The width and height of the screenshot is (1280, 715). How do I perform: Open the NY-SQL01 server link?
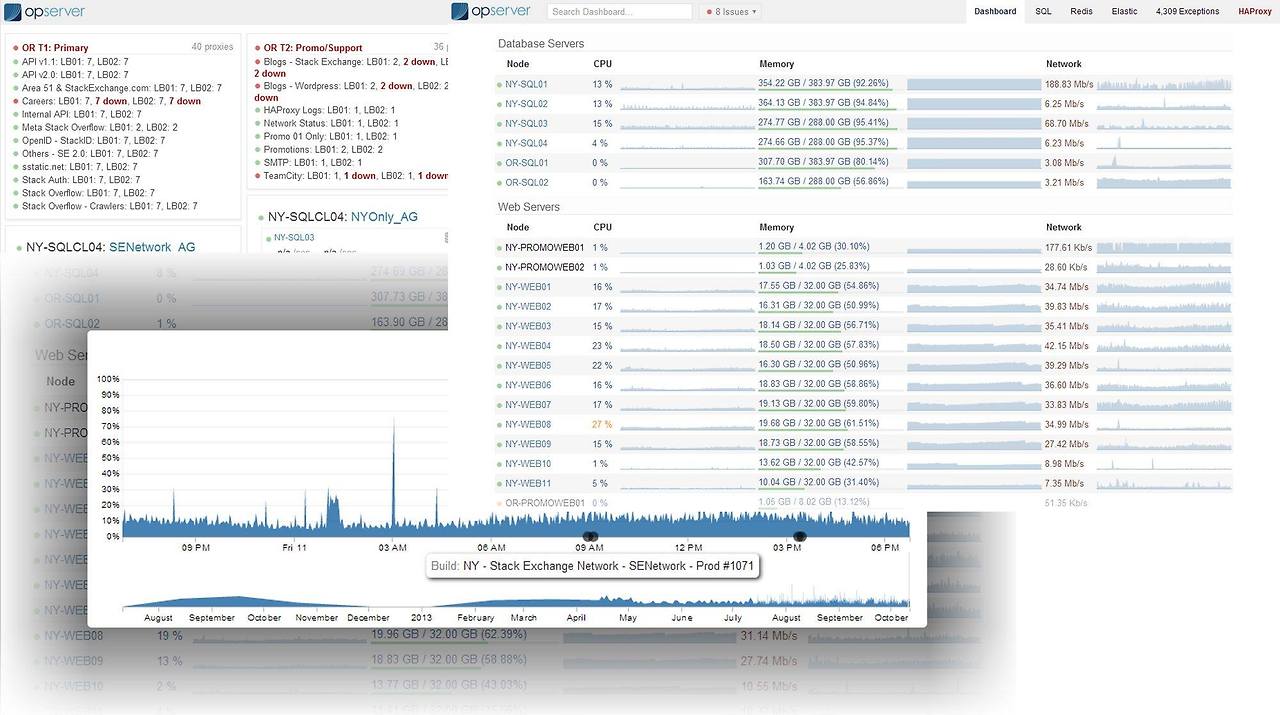coord(526,84)
